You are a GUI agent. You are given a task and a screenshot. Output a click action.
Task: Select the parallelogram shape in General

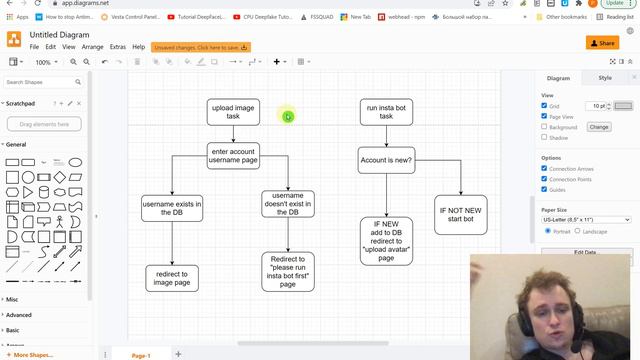75,177
